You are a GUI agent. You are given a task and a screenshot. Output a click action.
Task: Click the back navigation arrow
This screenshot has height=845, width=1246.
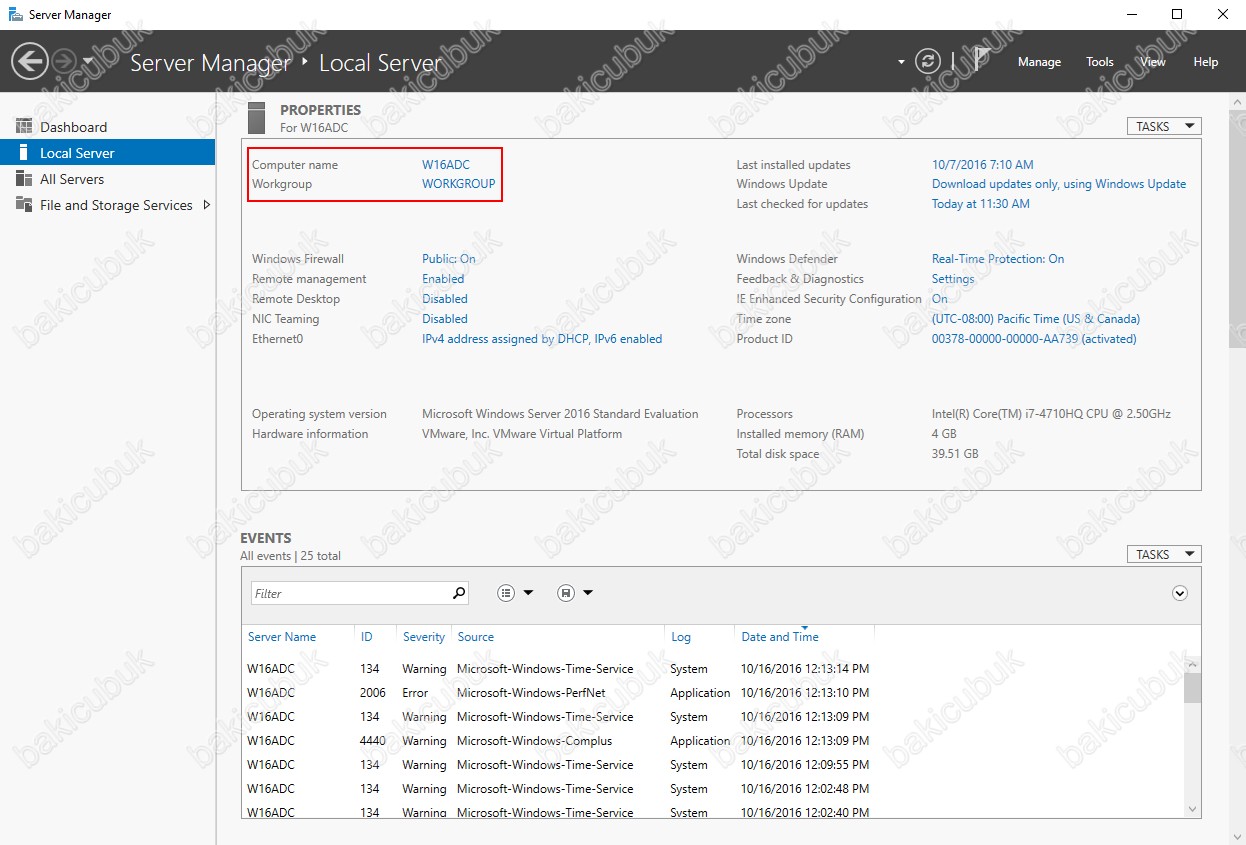29,62
